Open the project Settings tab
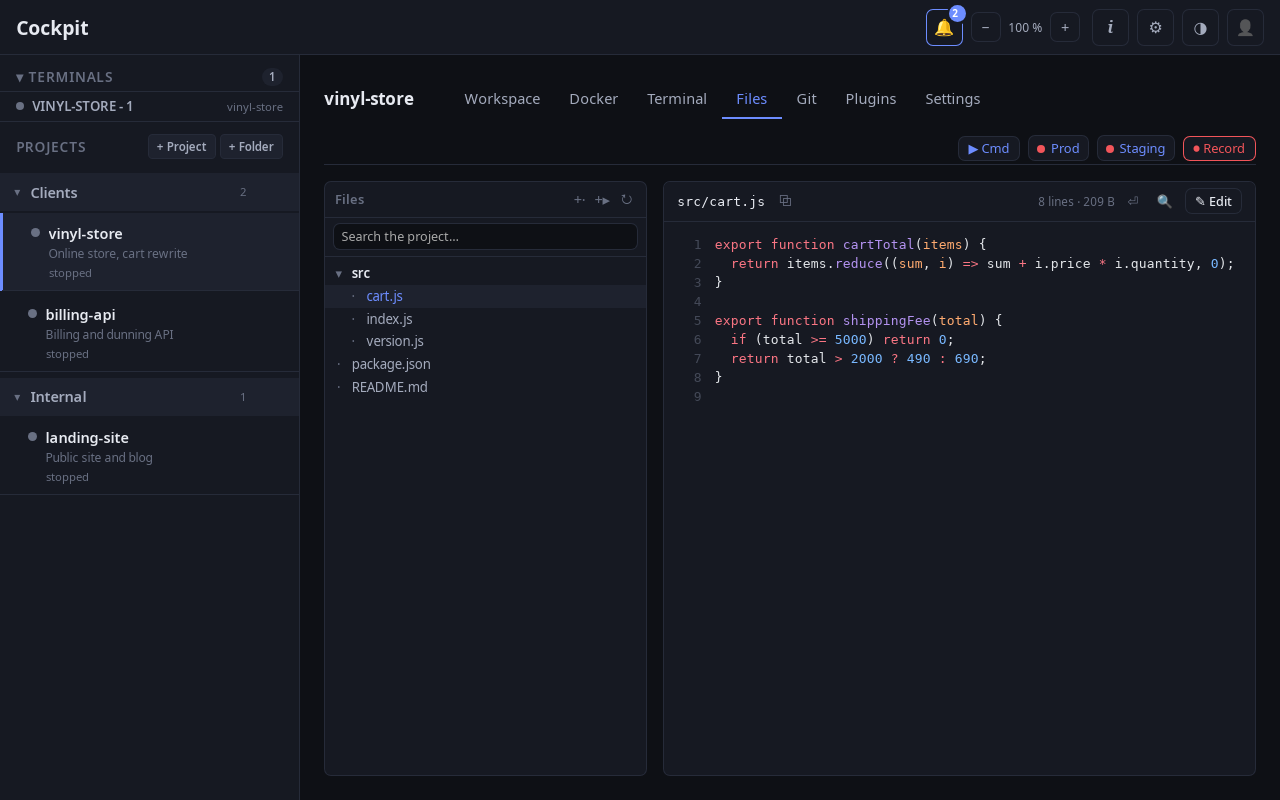Image resolution: width=1280 pixels, height=800 pixels. tap(952, 99)
